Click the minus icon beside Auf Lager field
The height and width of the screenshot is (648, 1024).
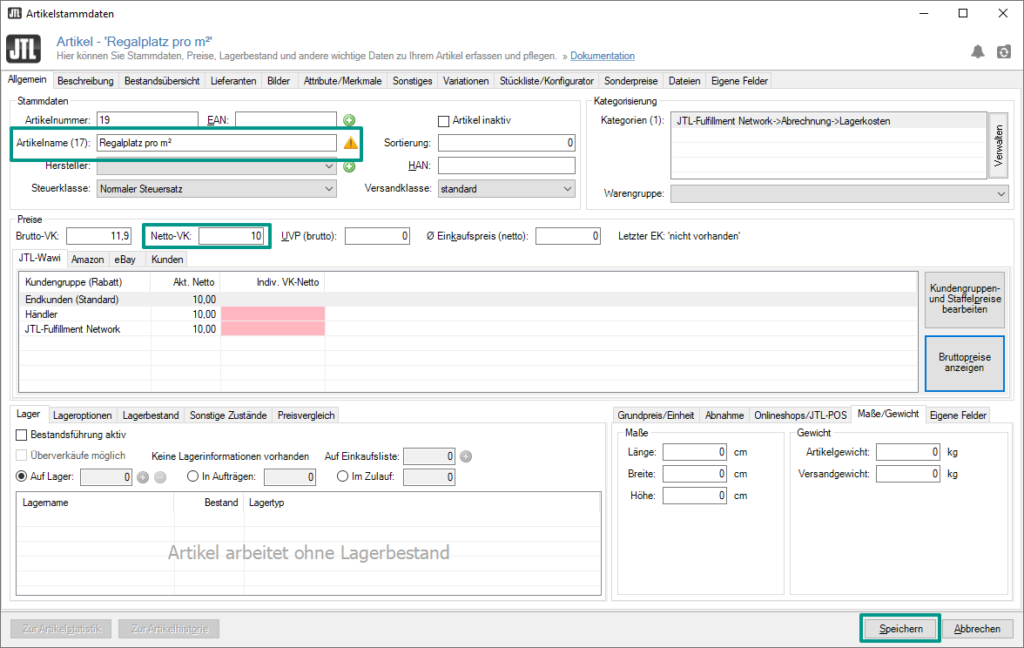coord(159,477)
